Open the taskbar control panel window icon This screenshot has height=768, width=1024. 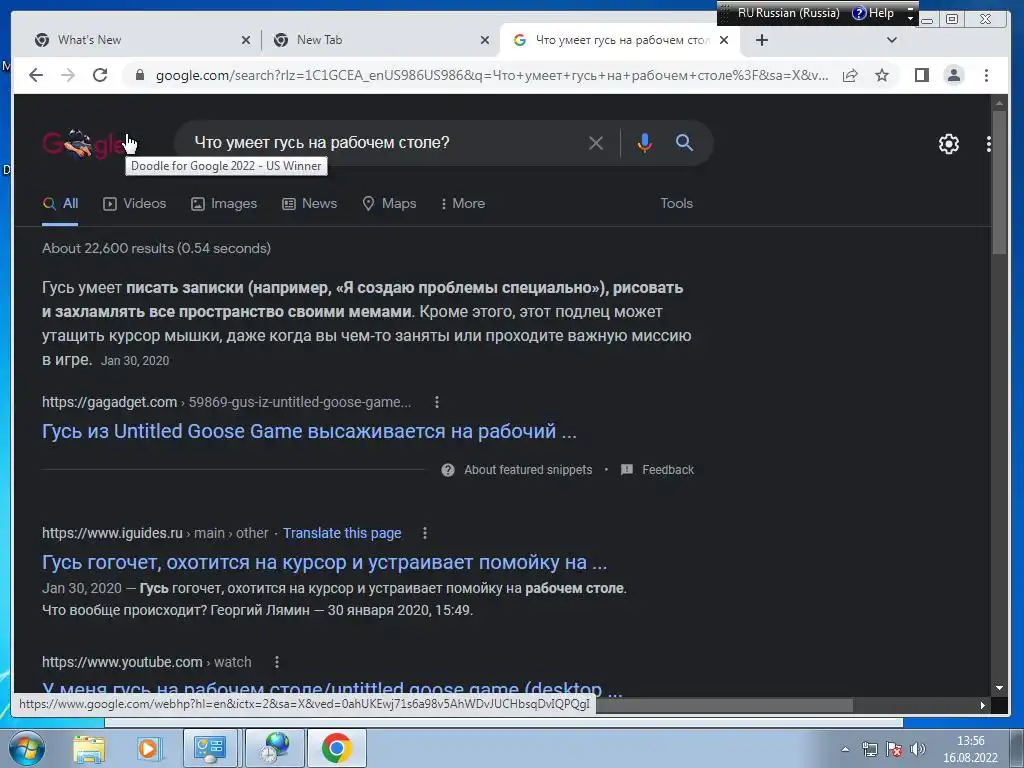210,748
